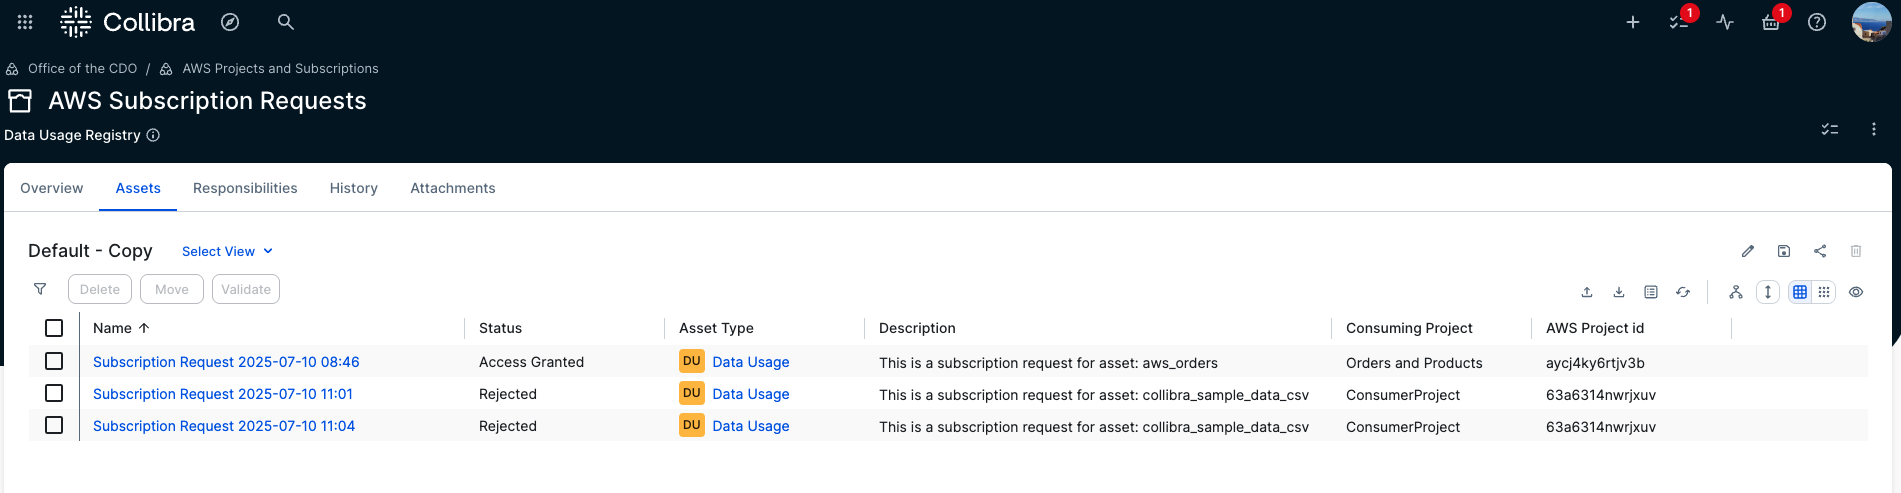Click the share view icon
1901x493 pixels.
point(1820,251)
